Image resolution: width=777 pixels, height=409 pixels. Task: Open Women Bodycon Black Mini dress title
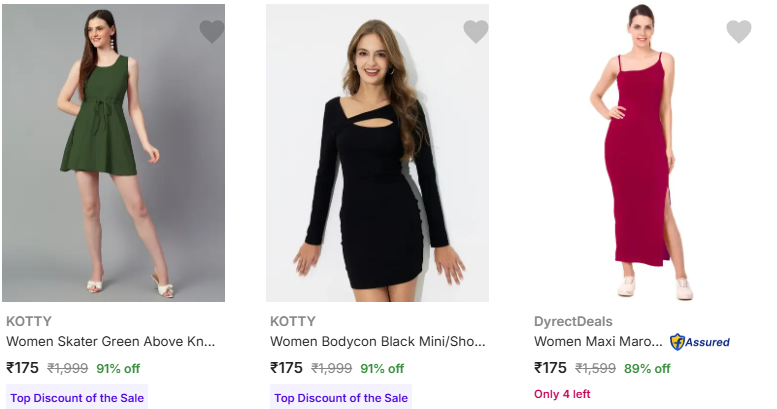tap(378, 342)
